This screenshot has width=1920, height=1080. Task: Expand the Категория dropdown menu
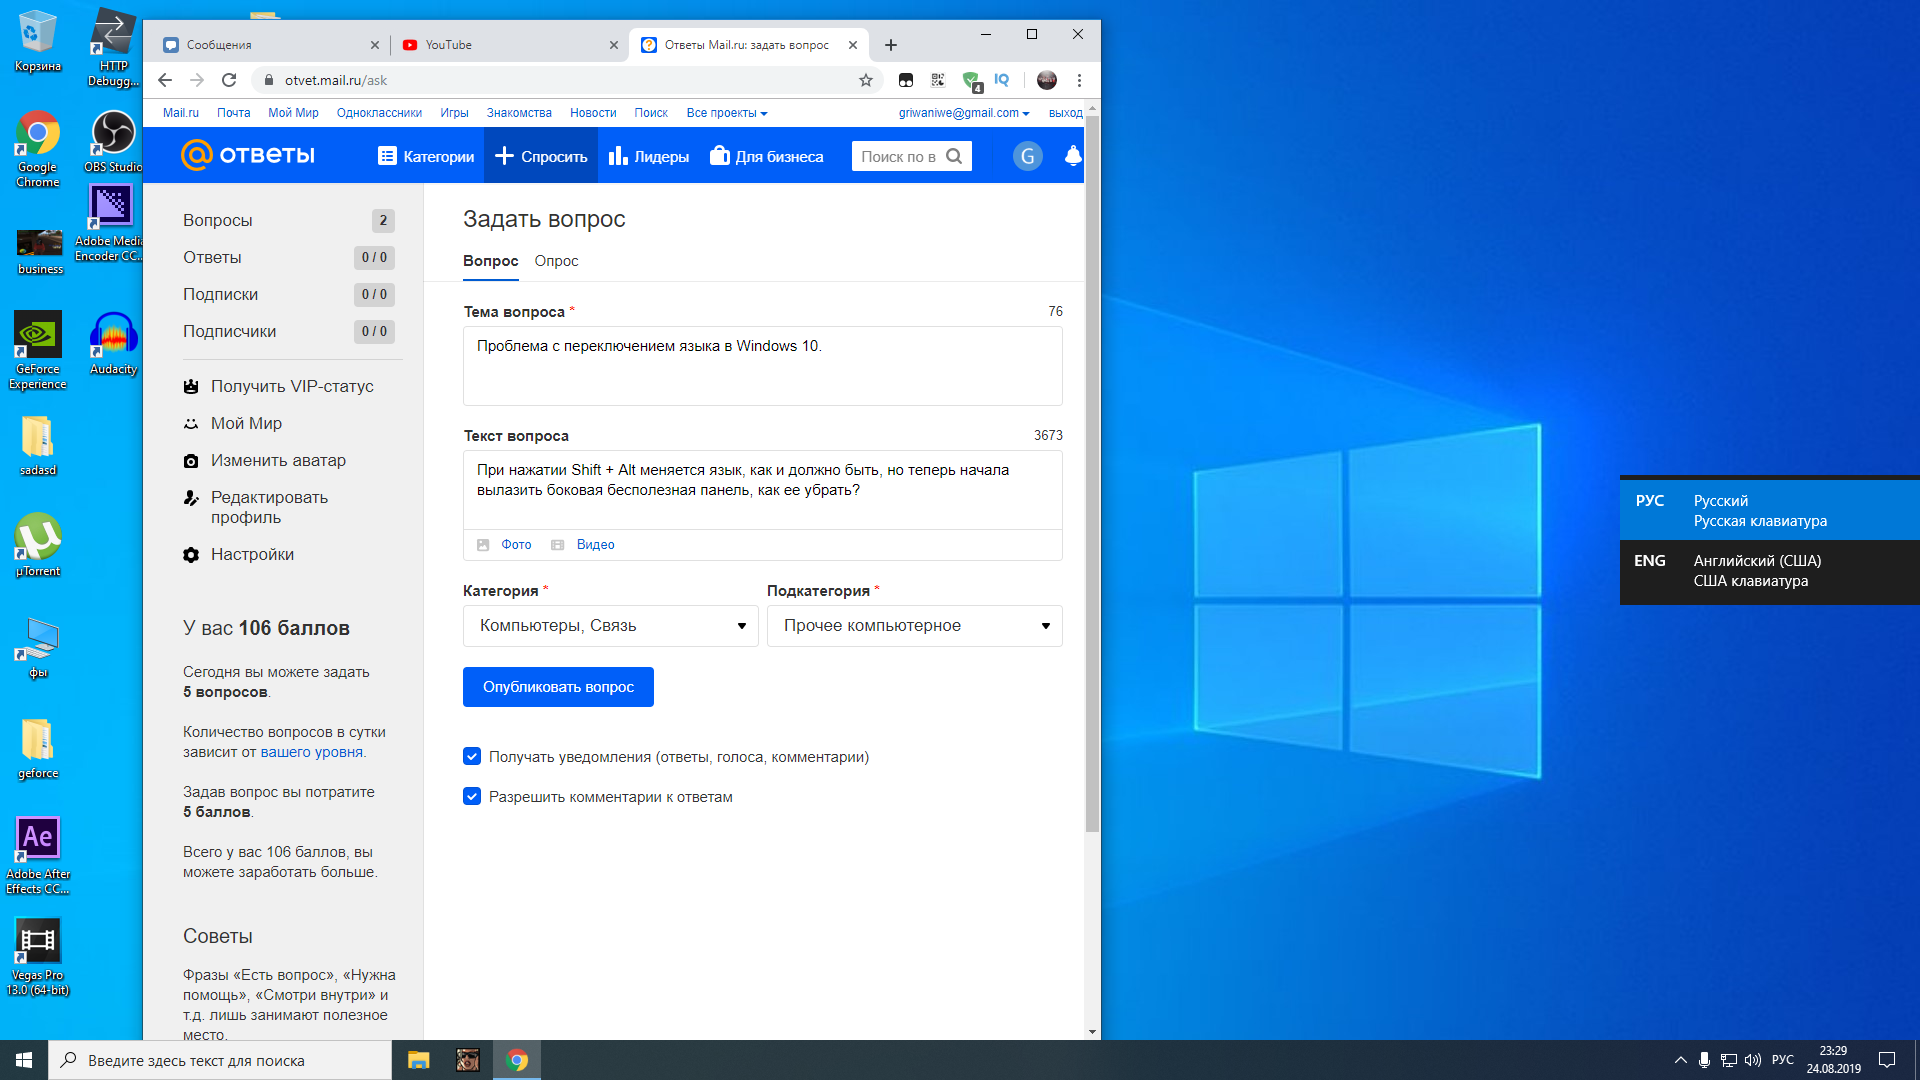click(609, 625)
